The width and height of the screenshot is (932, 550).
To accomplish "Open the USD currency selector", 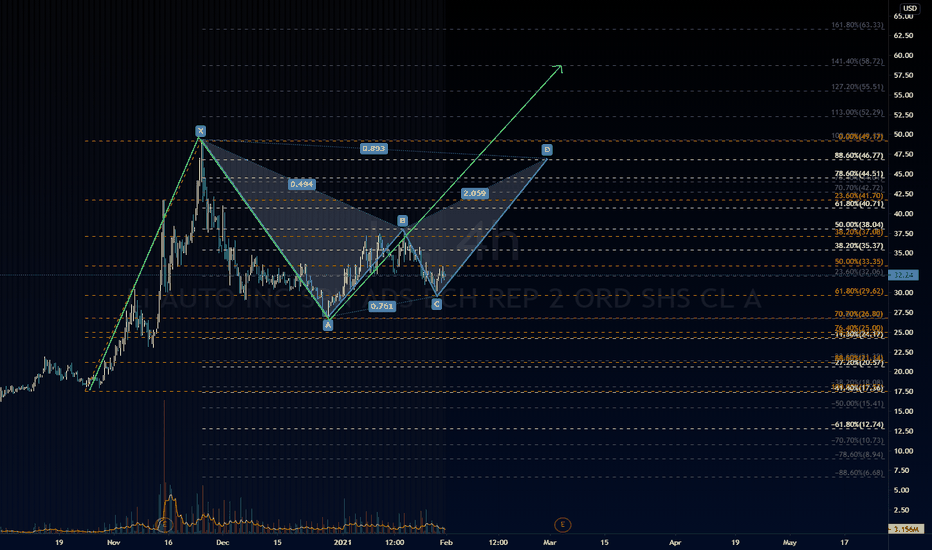I will (x=910, y=8).
